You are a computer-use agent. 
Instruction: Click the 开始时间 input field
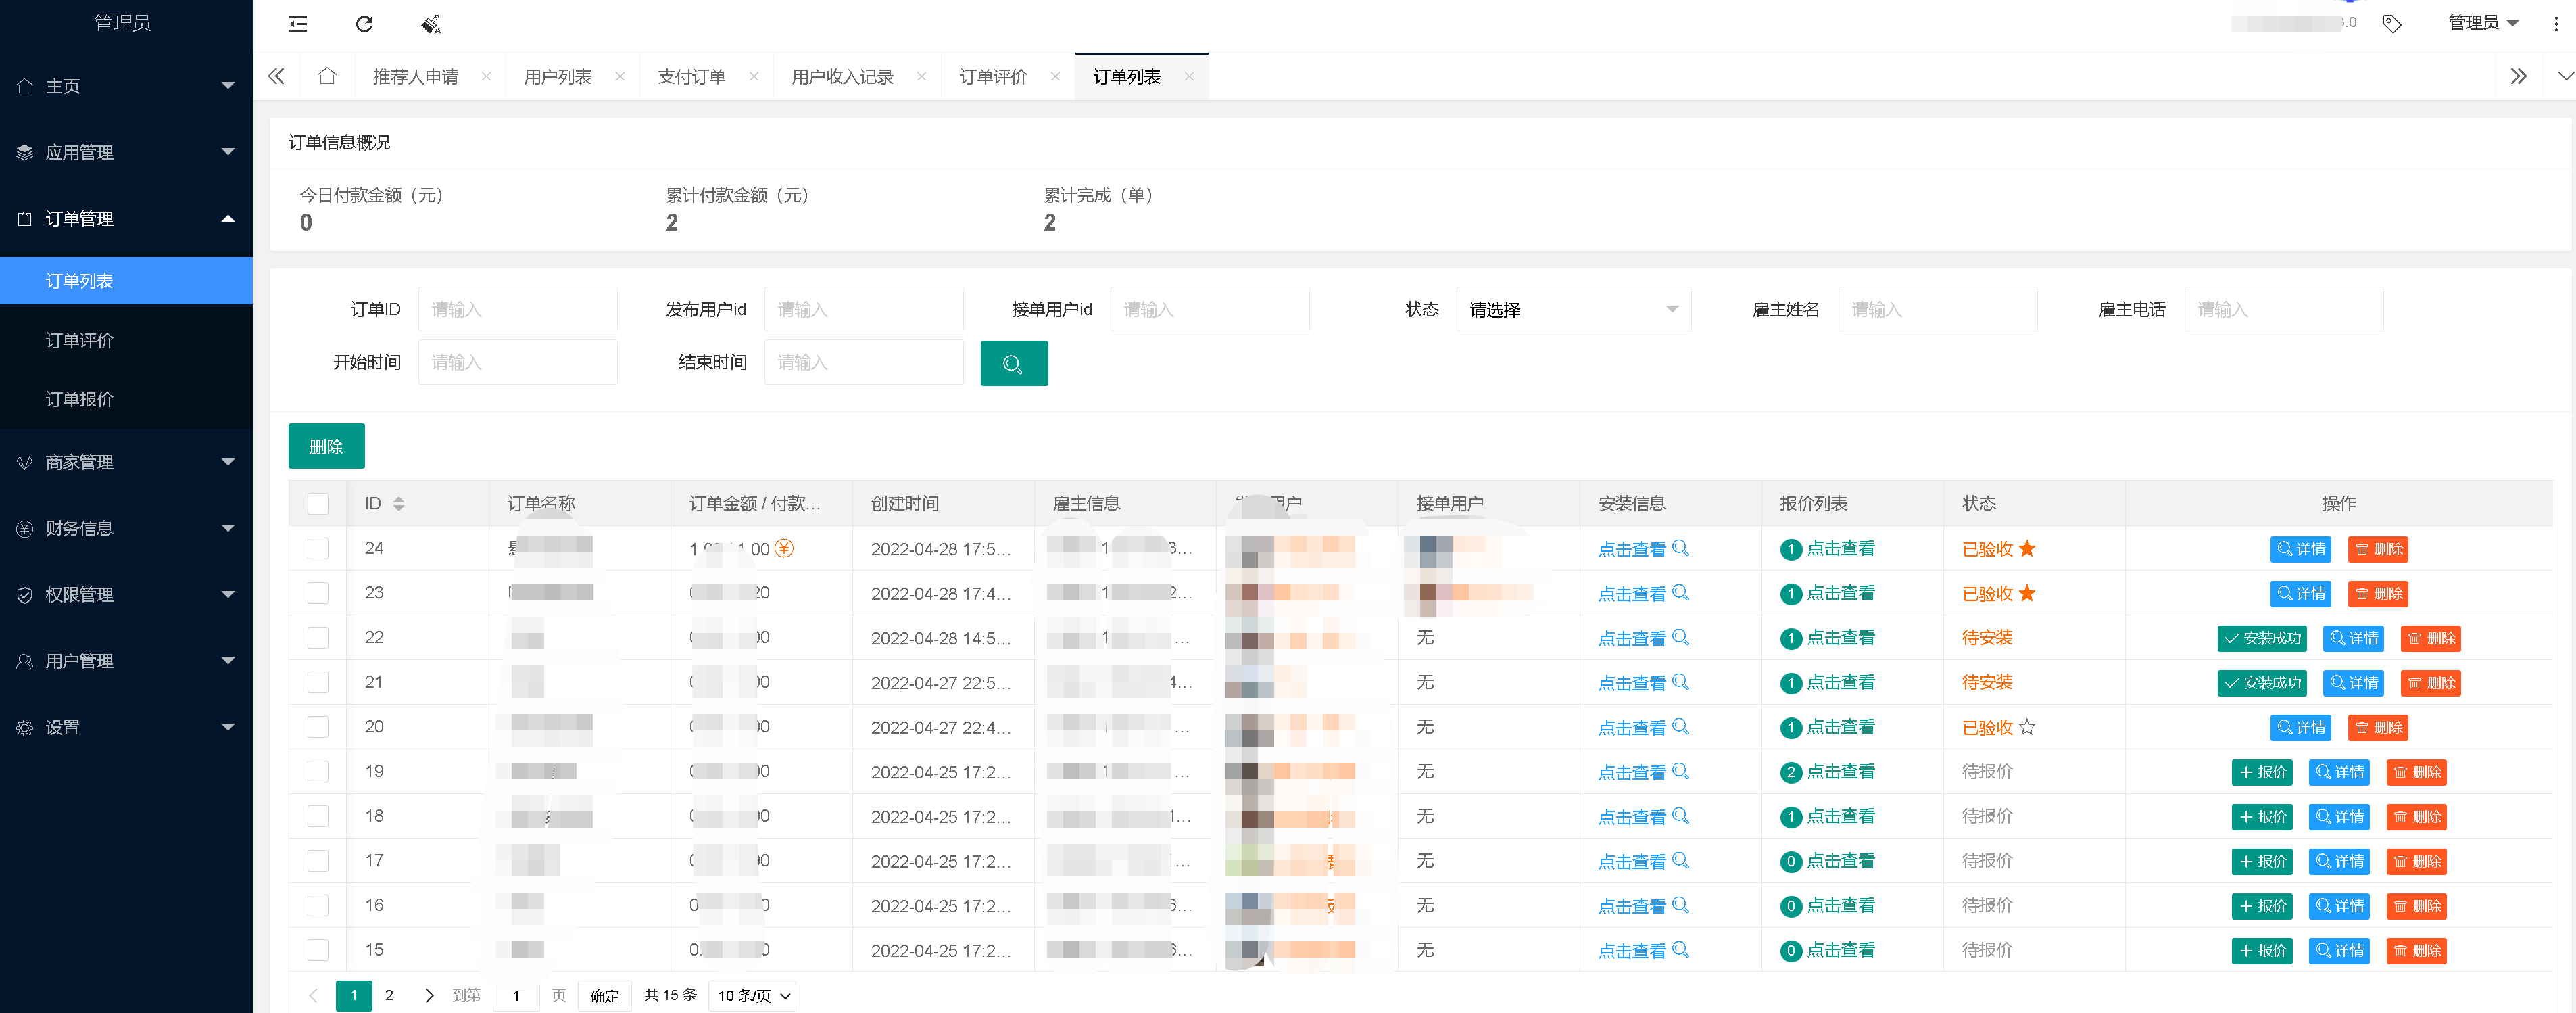[518, 362]
